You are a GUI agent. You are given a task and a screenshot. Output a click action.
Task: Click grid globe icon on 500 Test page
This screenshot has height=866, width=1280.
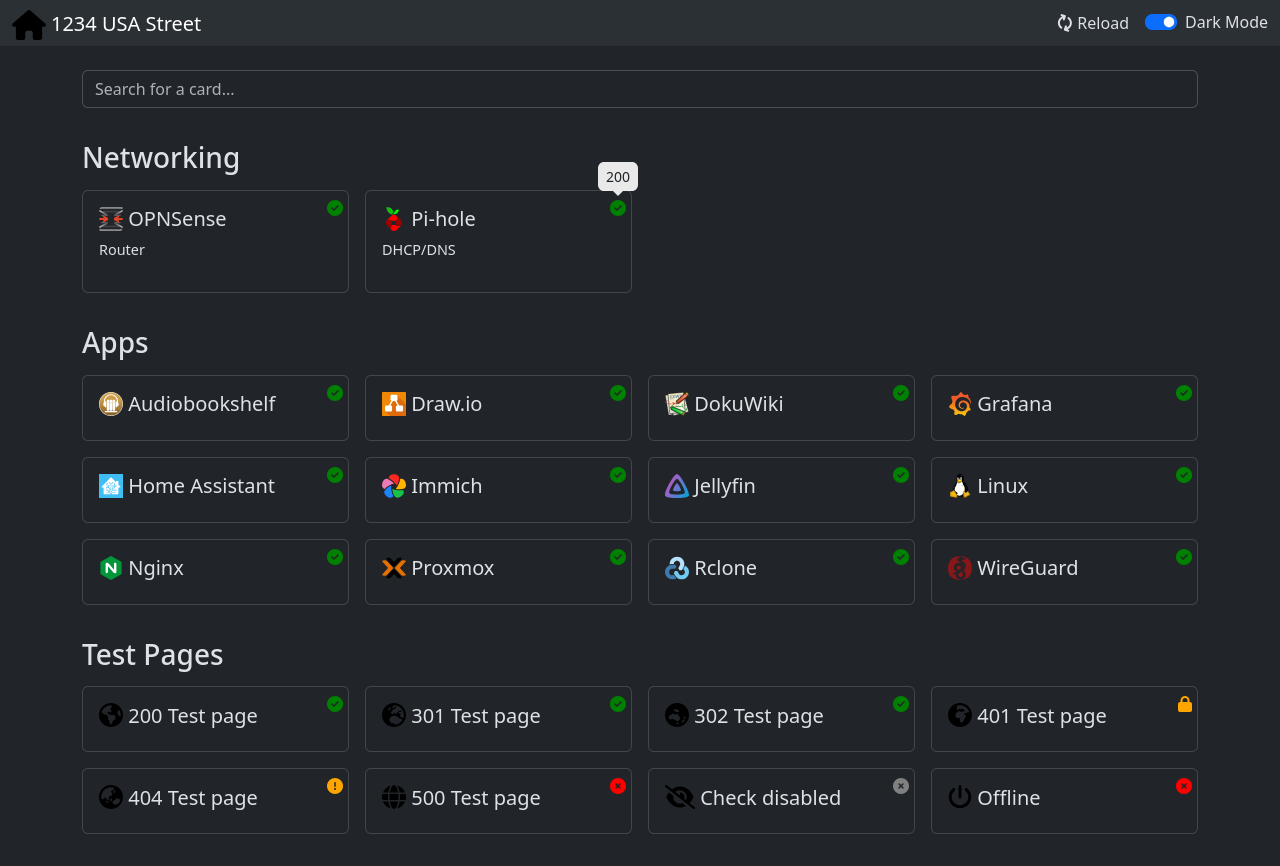point(394,797)
